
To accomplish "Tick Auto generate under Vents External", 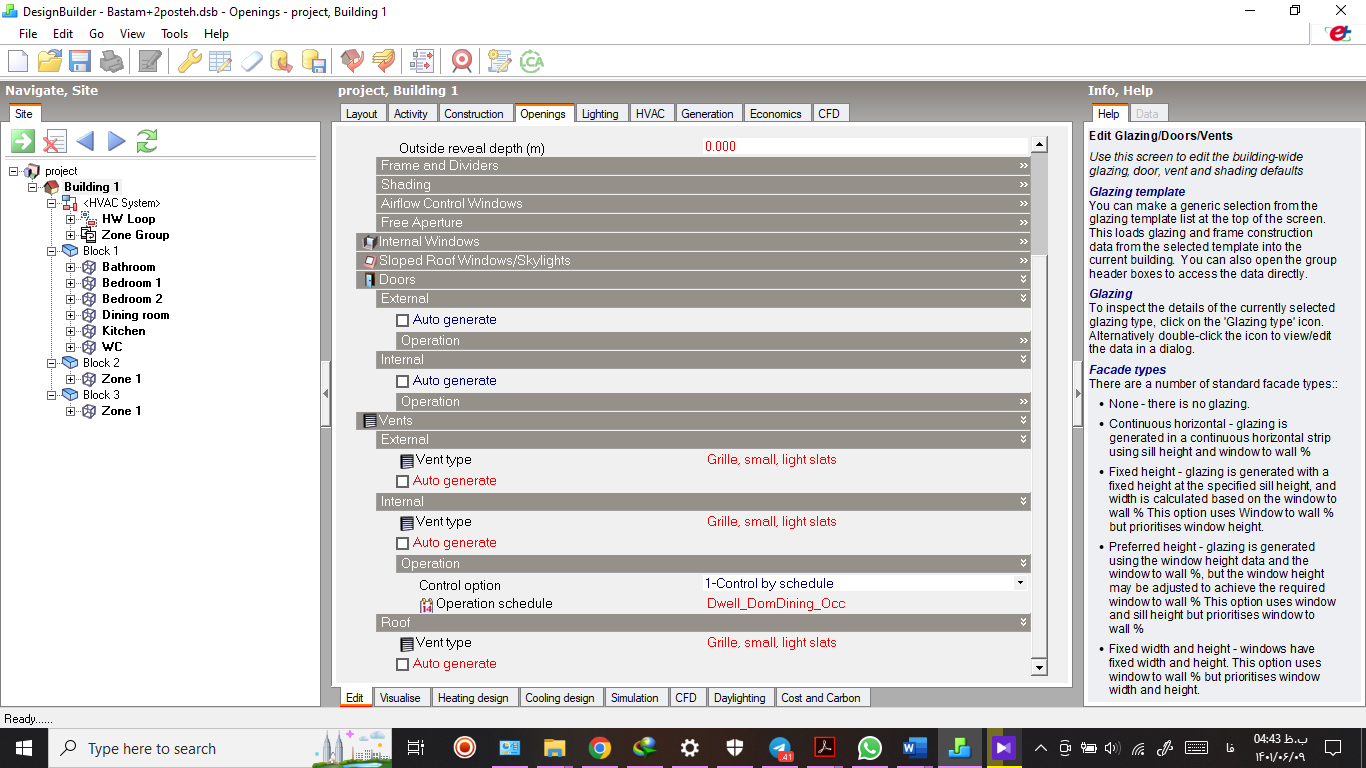I will tap(403, 481).
